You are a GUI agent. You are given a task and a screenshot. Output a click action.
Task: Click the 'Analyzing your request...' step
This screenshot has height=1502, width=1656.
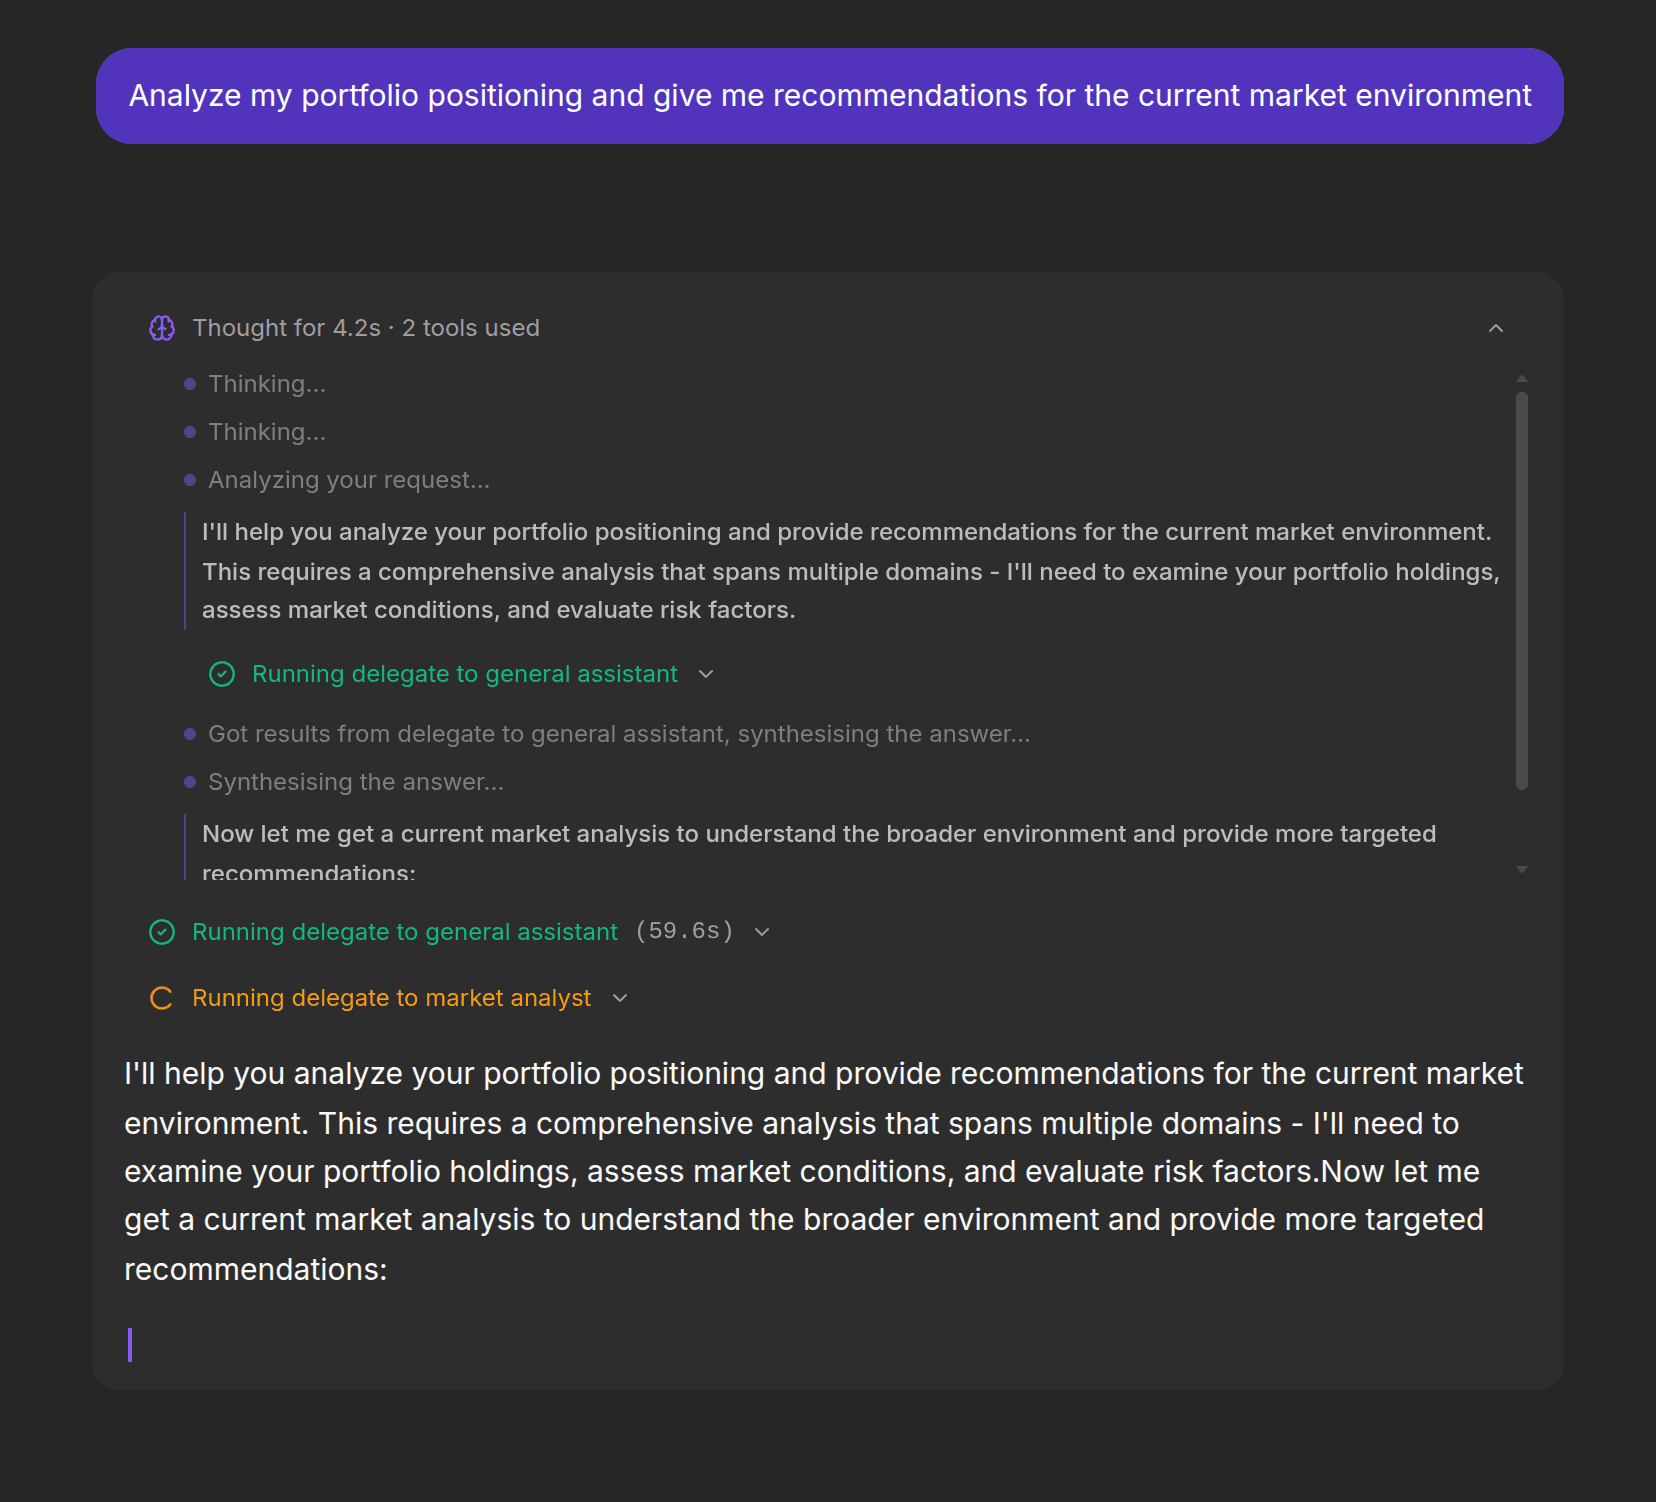348,480
